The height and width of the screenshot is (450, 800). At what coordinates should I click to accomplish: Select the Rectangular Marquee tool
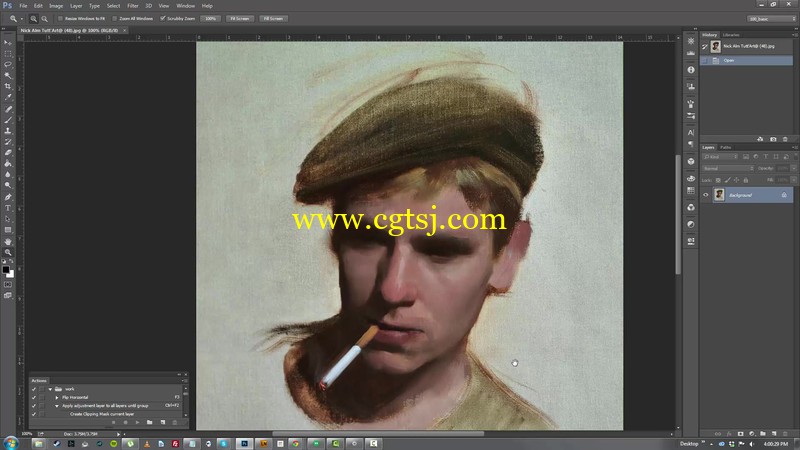click(8, 54)
